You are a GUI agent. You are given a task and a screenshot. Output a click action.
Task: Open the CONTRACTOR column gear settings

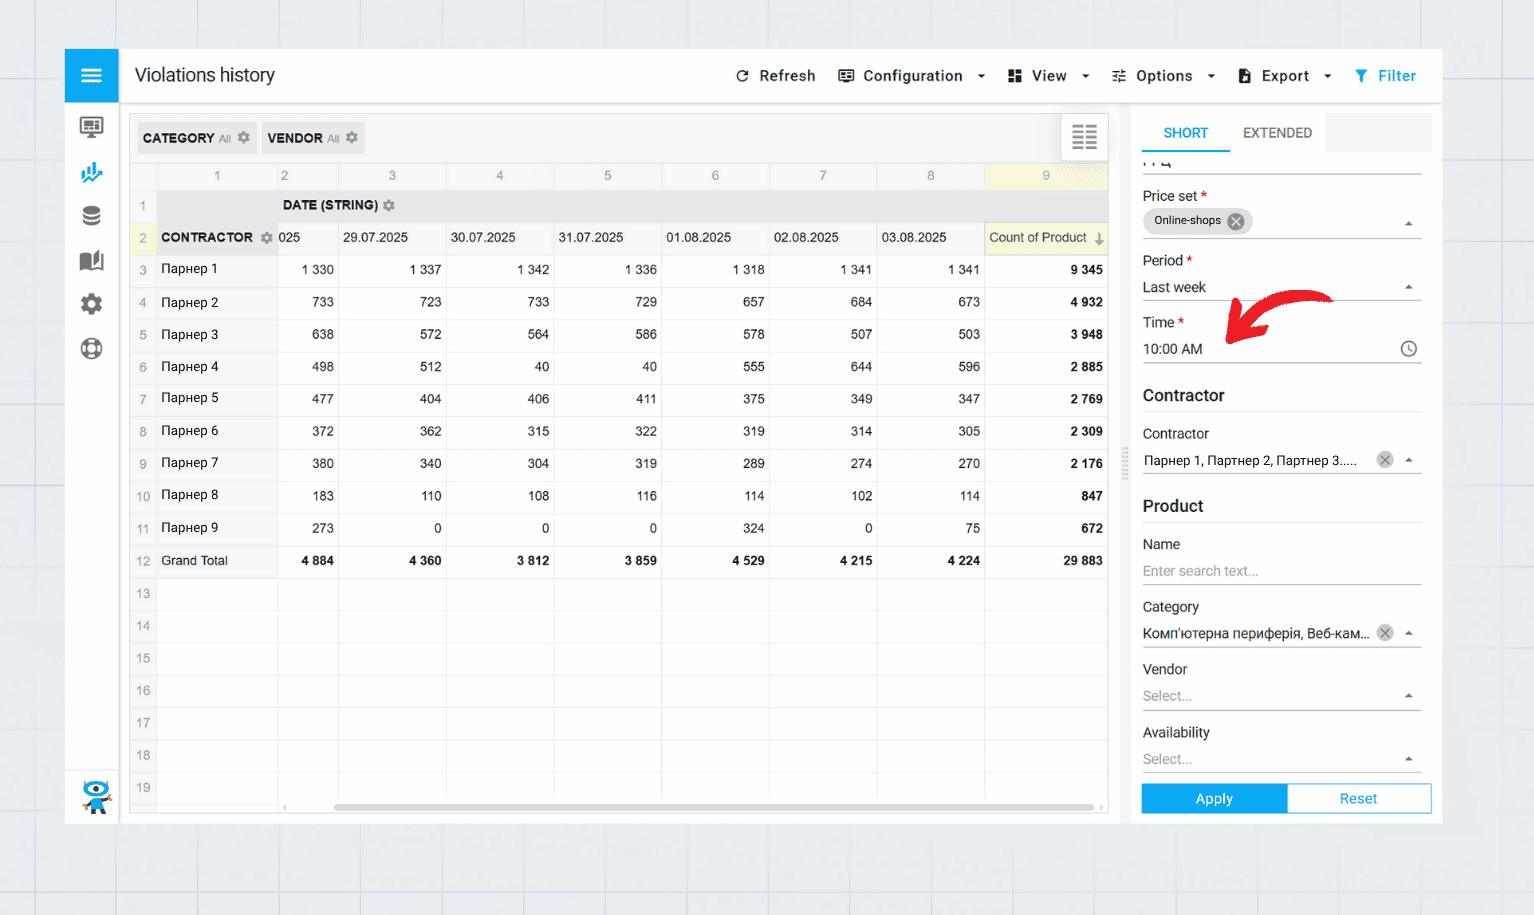pyautogui.click(x=265, y=238)
